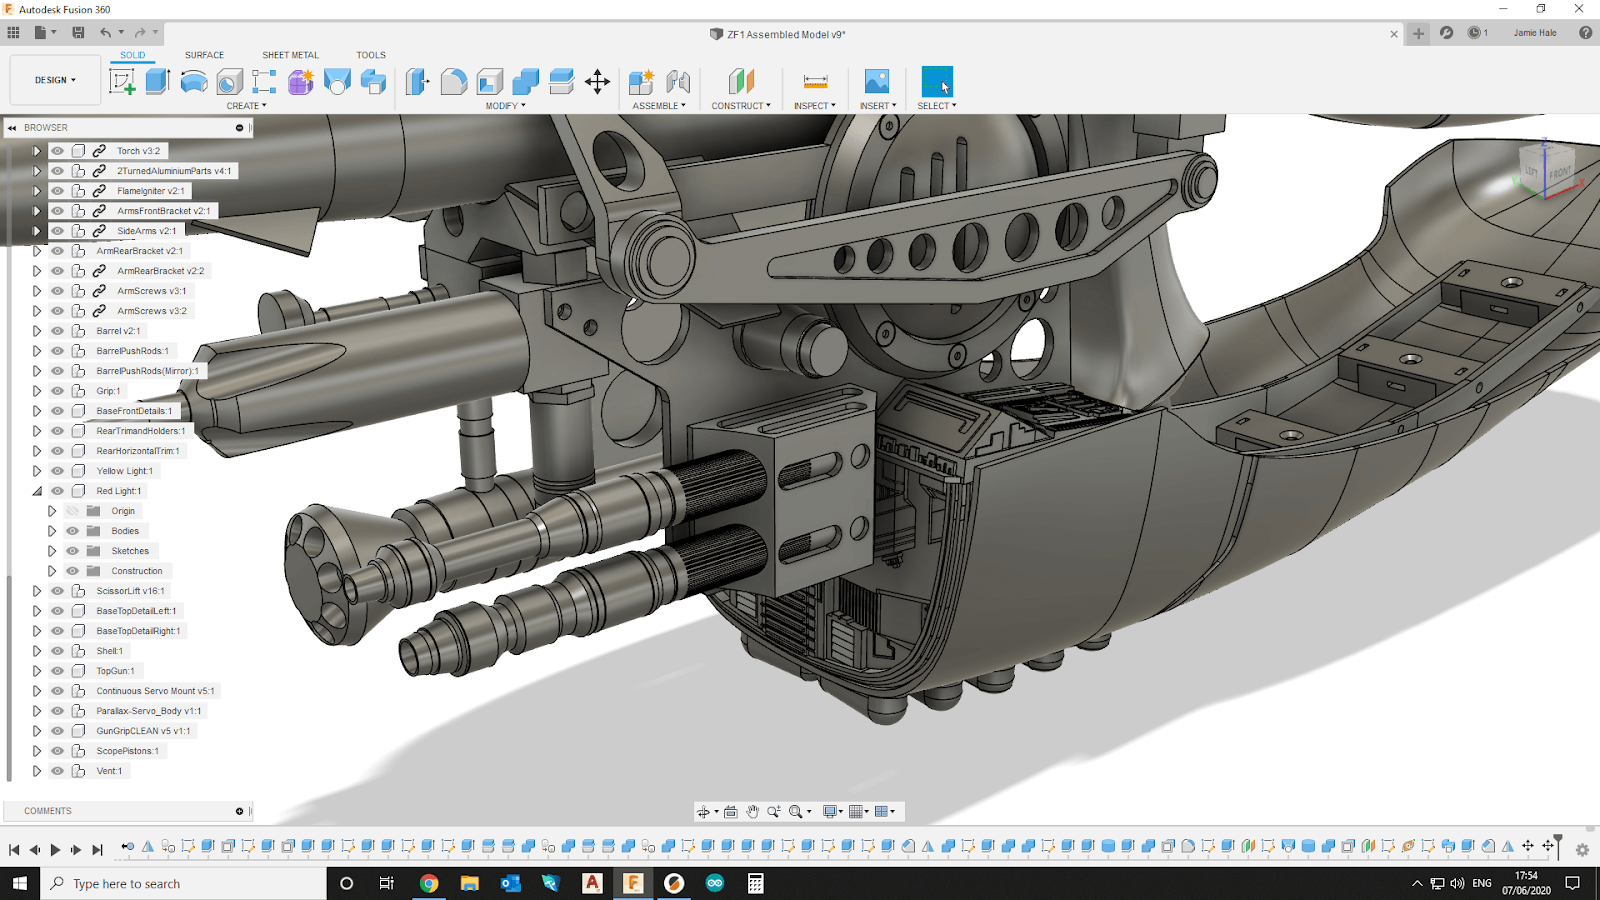Click the Windows search box
The image size is (1600, 900).
tap(184, 883)
